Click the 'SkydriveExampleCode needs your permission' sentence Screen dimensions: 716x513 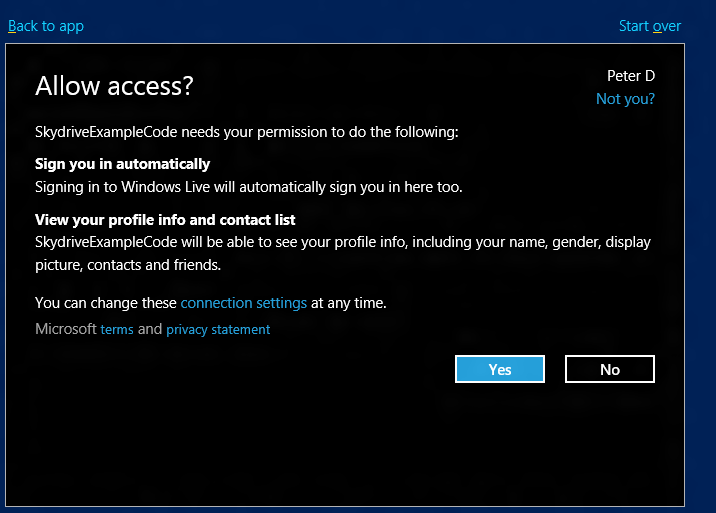(x=246, y=131)
